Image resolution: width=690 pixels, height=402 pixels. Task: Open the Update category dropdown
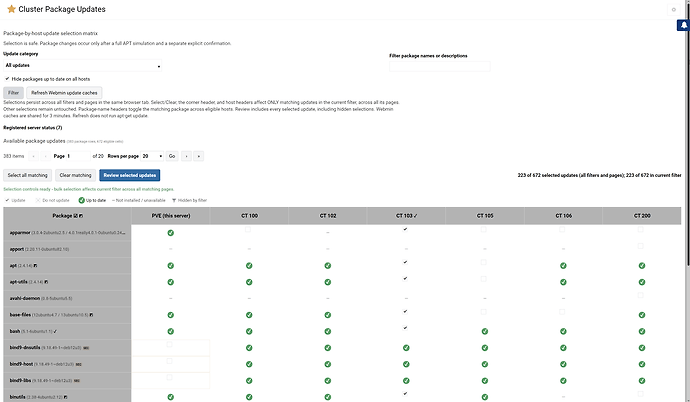click(x=82, y=66)
